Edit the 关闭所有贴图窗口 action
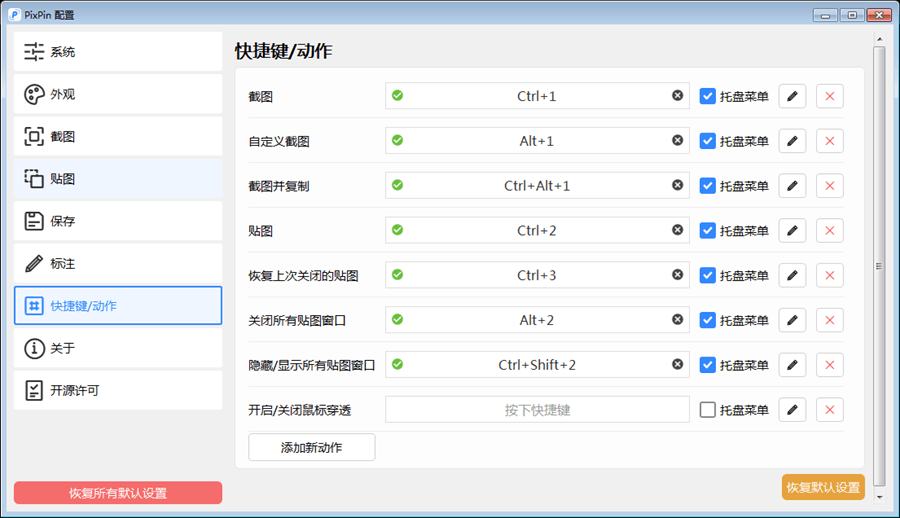Viewport: 900px width, 518px height. pos(792,320)
